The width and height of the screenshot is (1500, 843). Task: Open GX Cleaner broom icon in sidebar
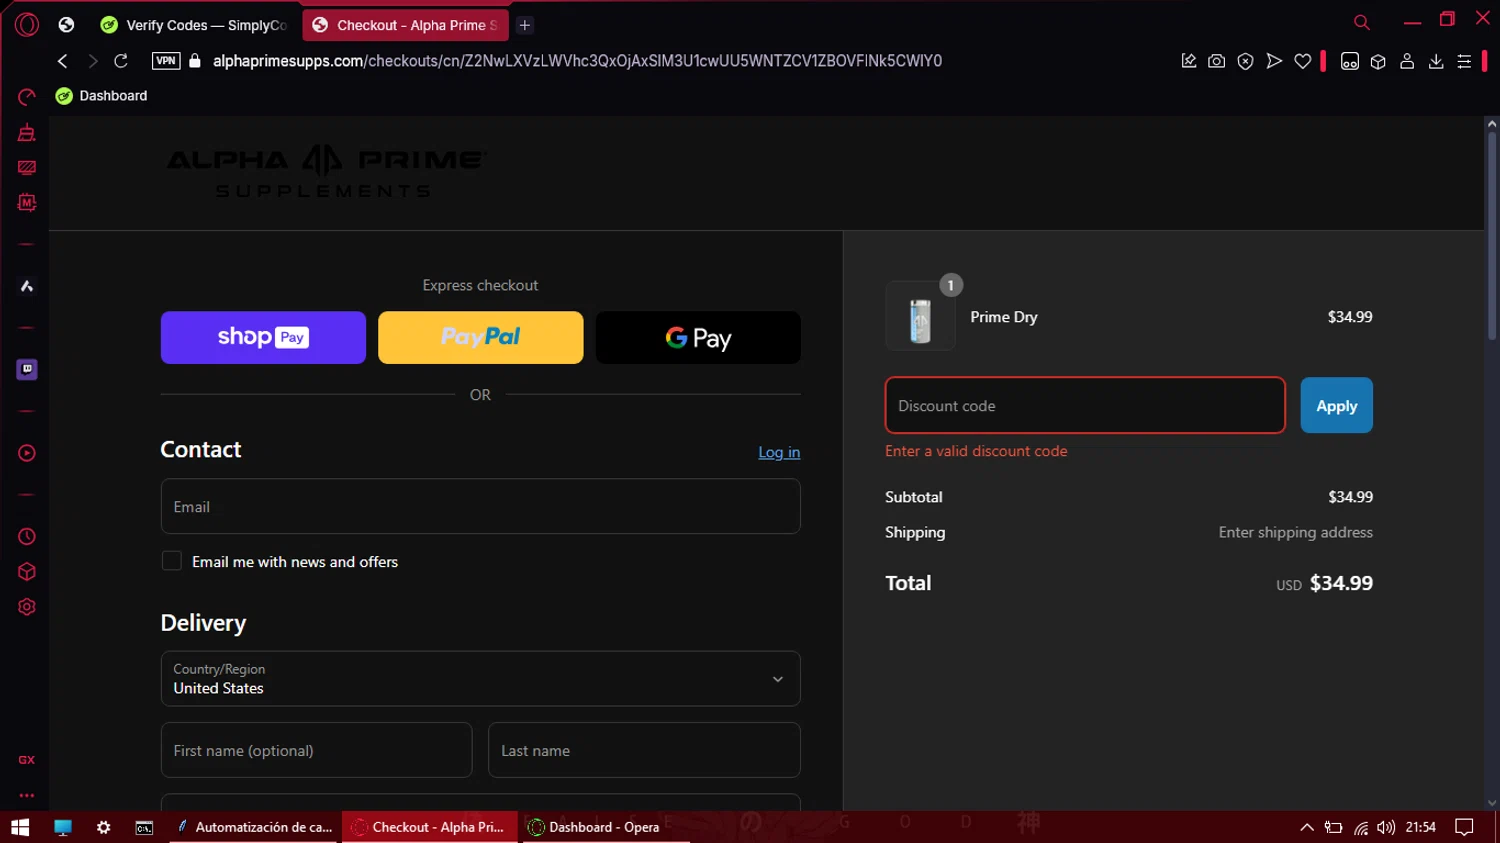pos(27,133)
